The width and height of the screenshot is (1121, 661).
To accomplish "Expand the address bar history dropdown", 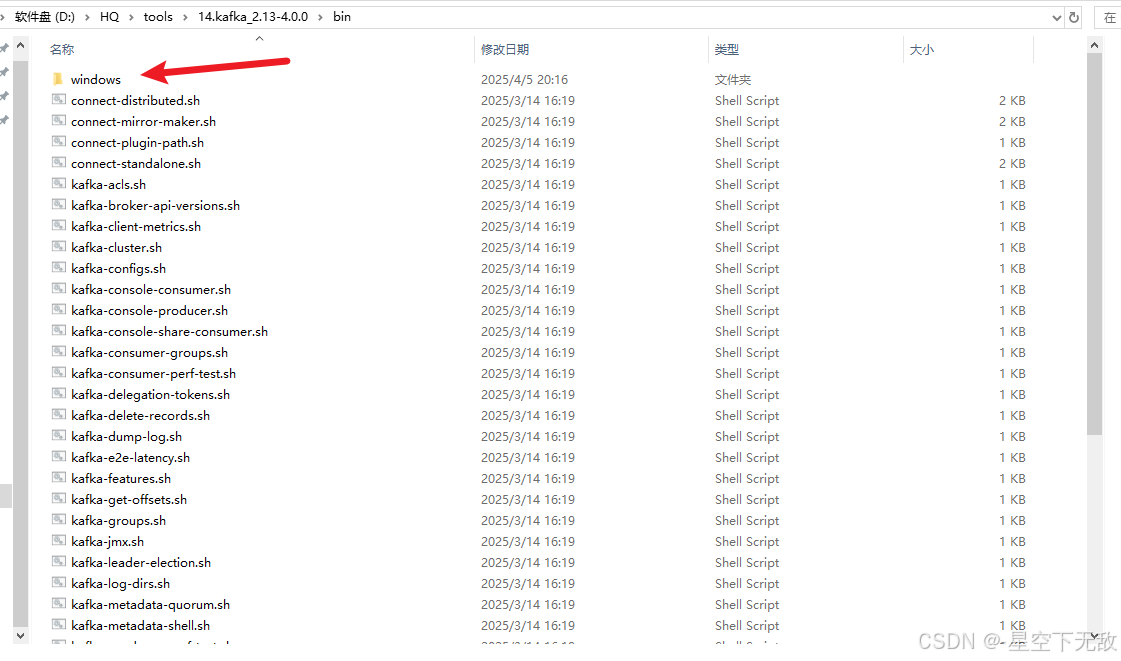I will click(1057, 17).
